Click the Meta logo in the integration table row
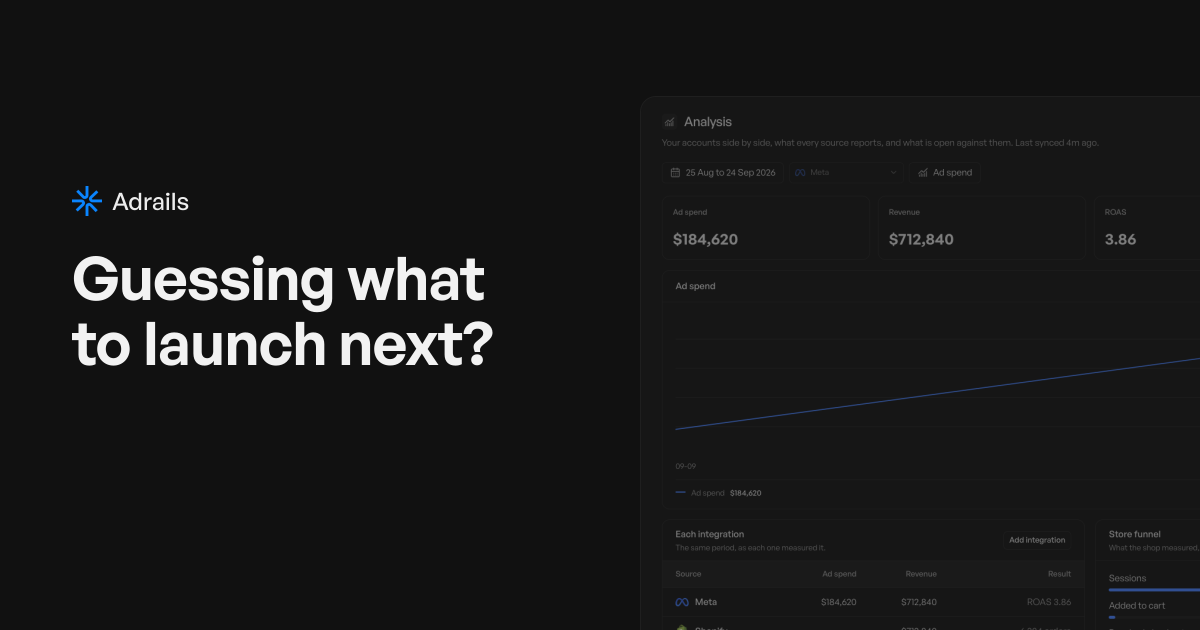The width and height of the screenshot is (1200, 630). click(682, 602)
